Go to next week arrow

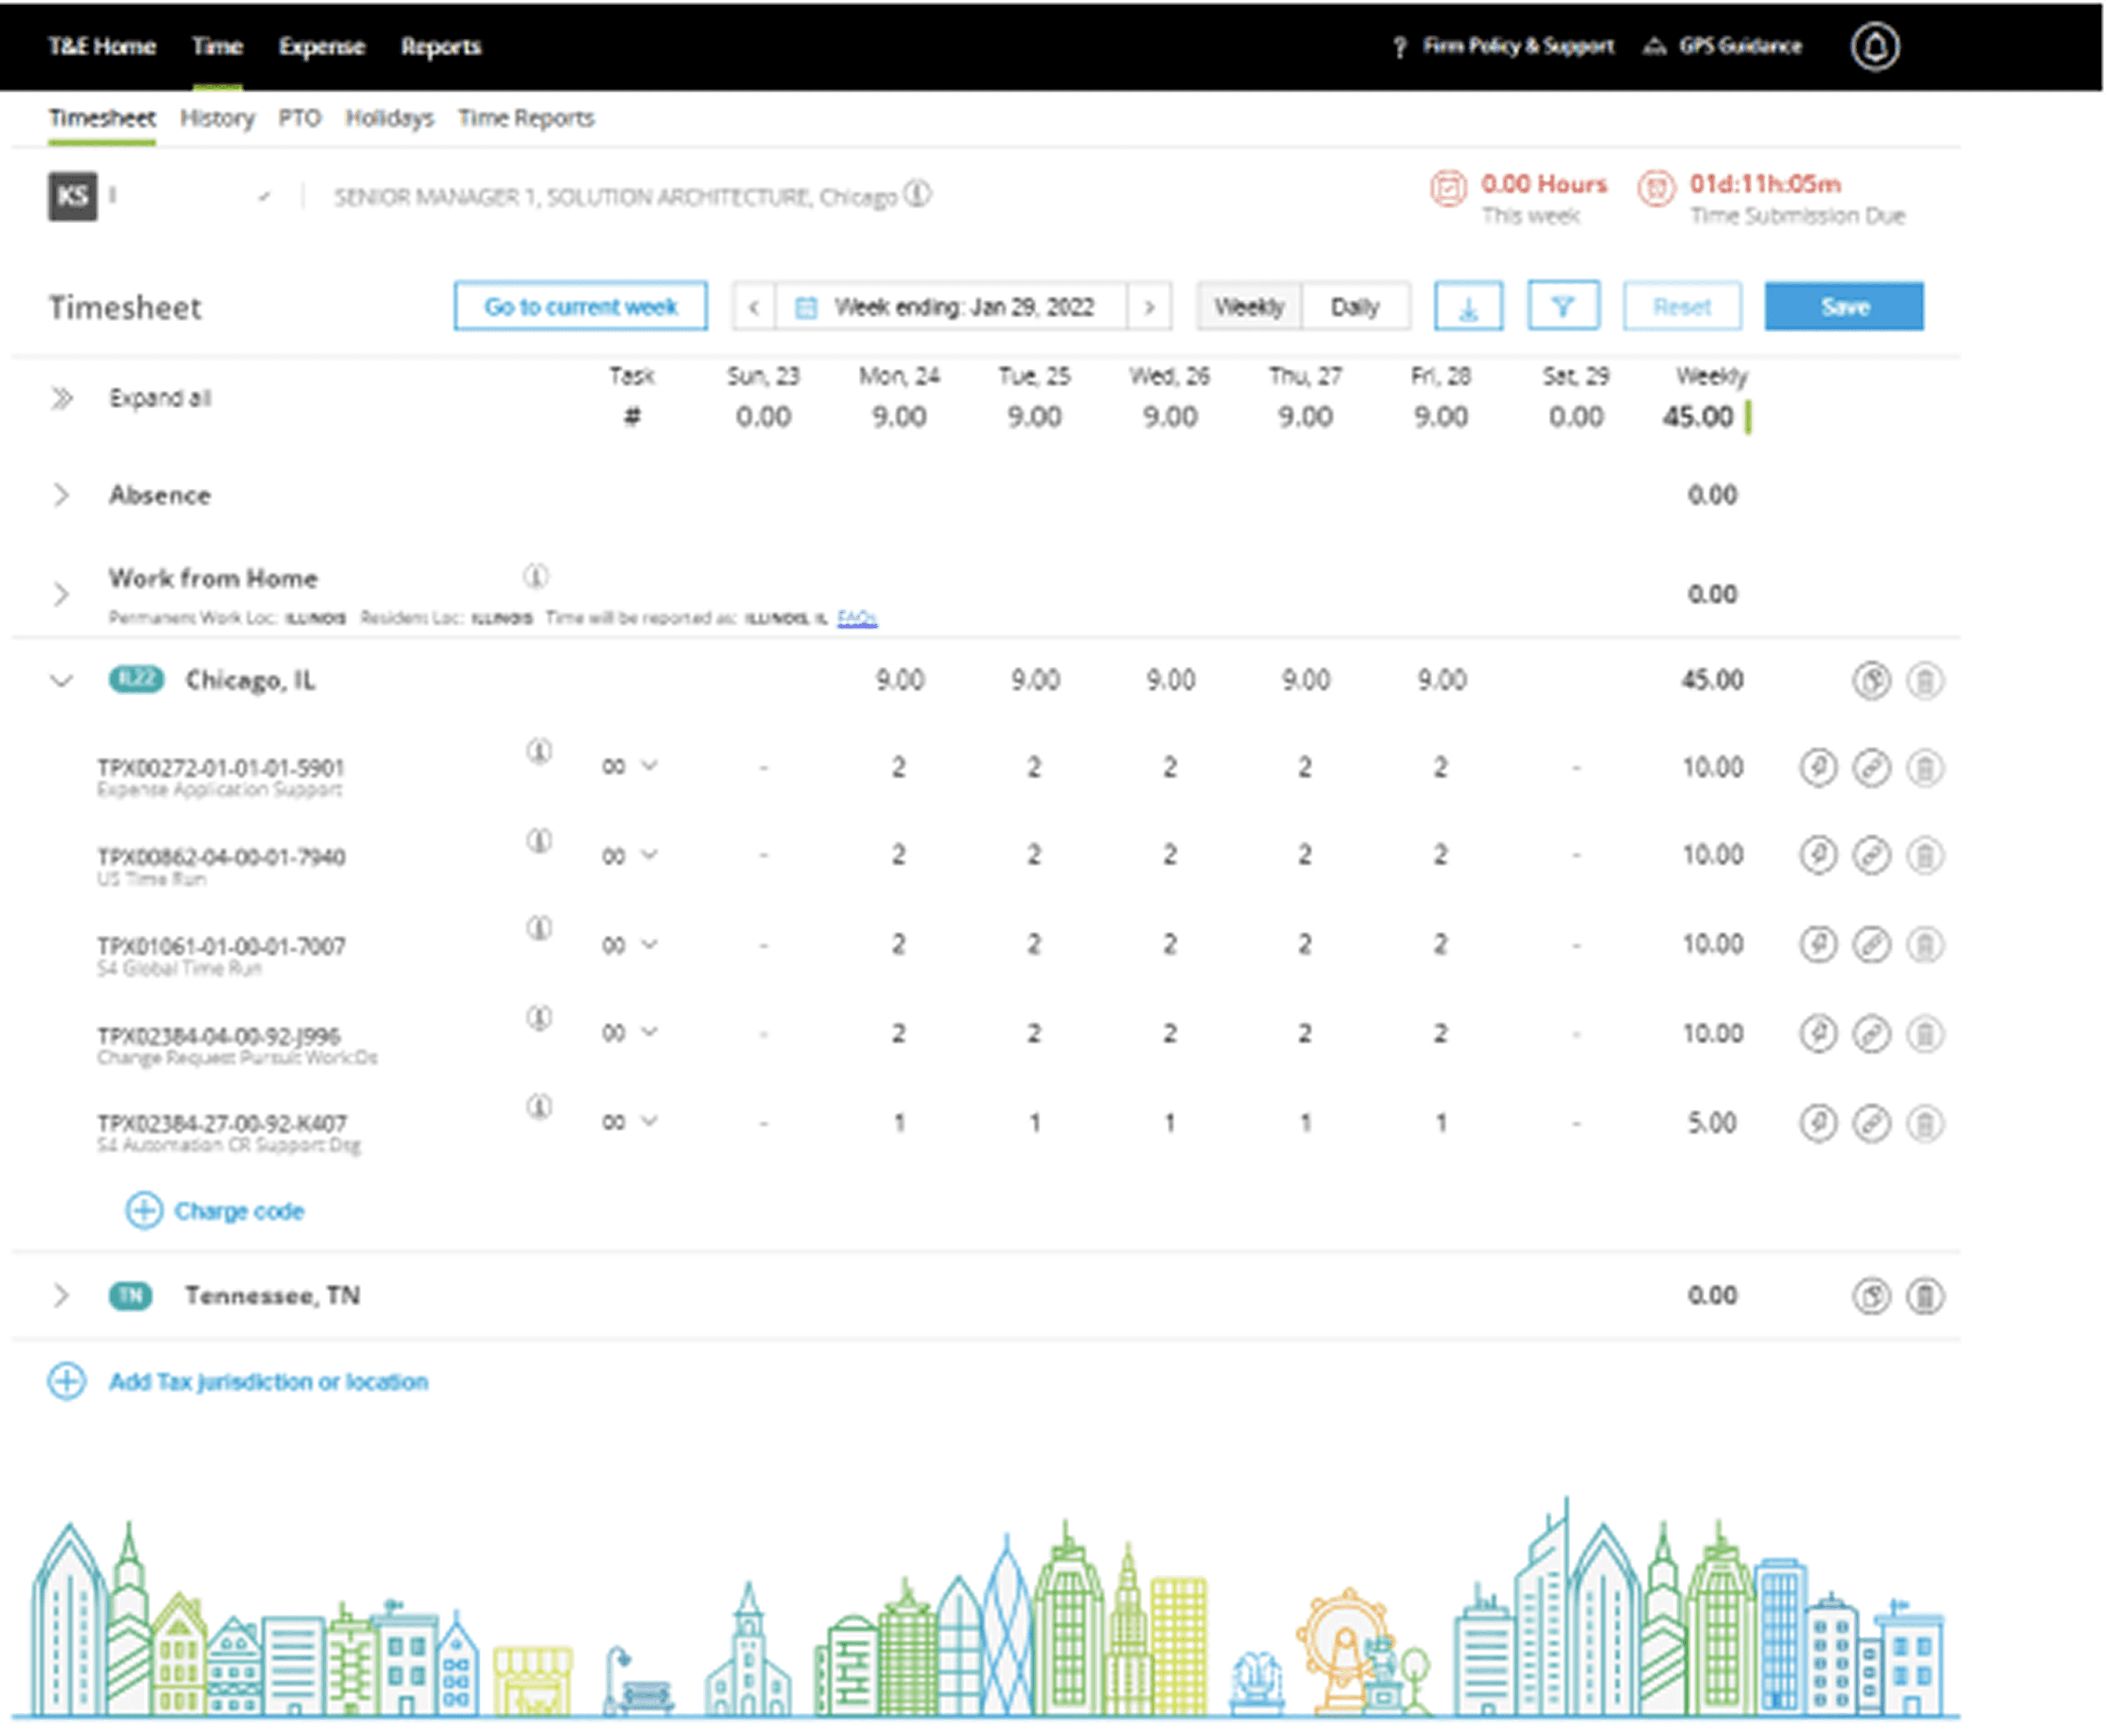1149,307
